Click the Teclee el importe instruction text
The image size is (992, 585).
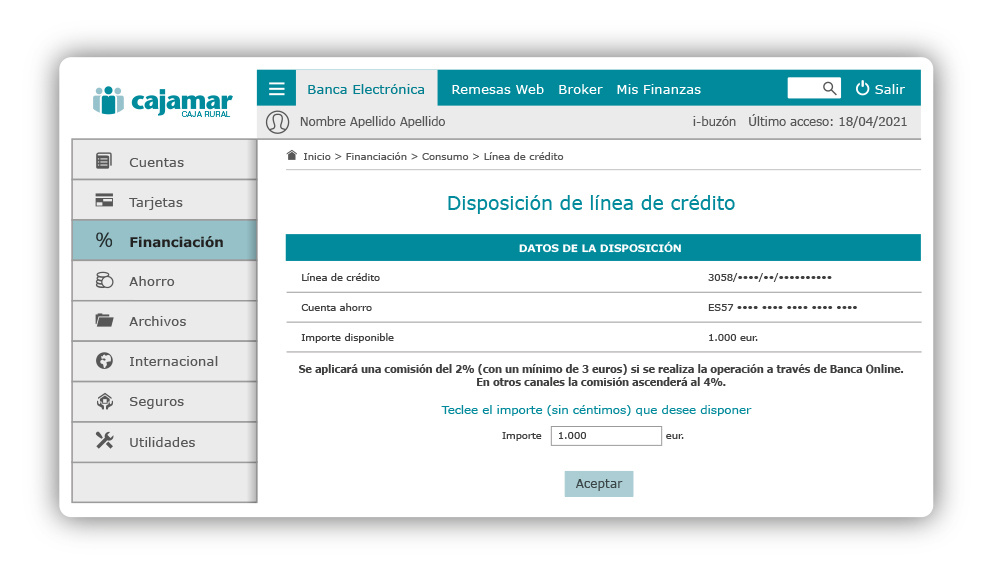click(596, 410)
